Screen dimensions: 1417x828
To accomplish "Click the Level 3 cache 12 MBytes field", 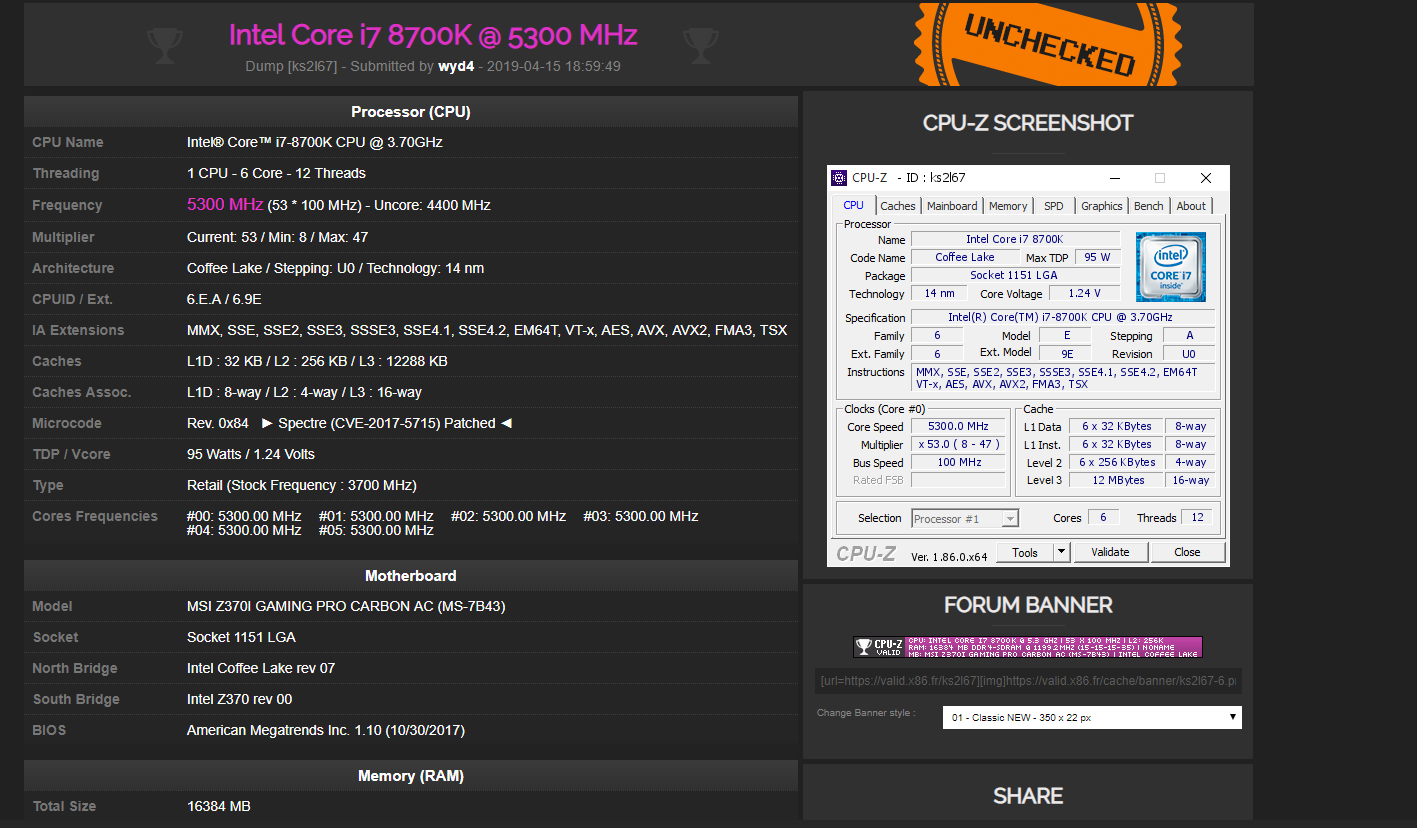I will tap(1117, 480).
